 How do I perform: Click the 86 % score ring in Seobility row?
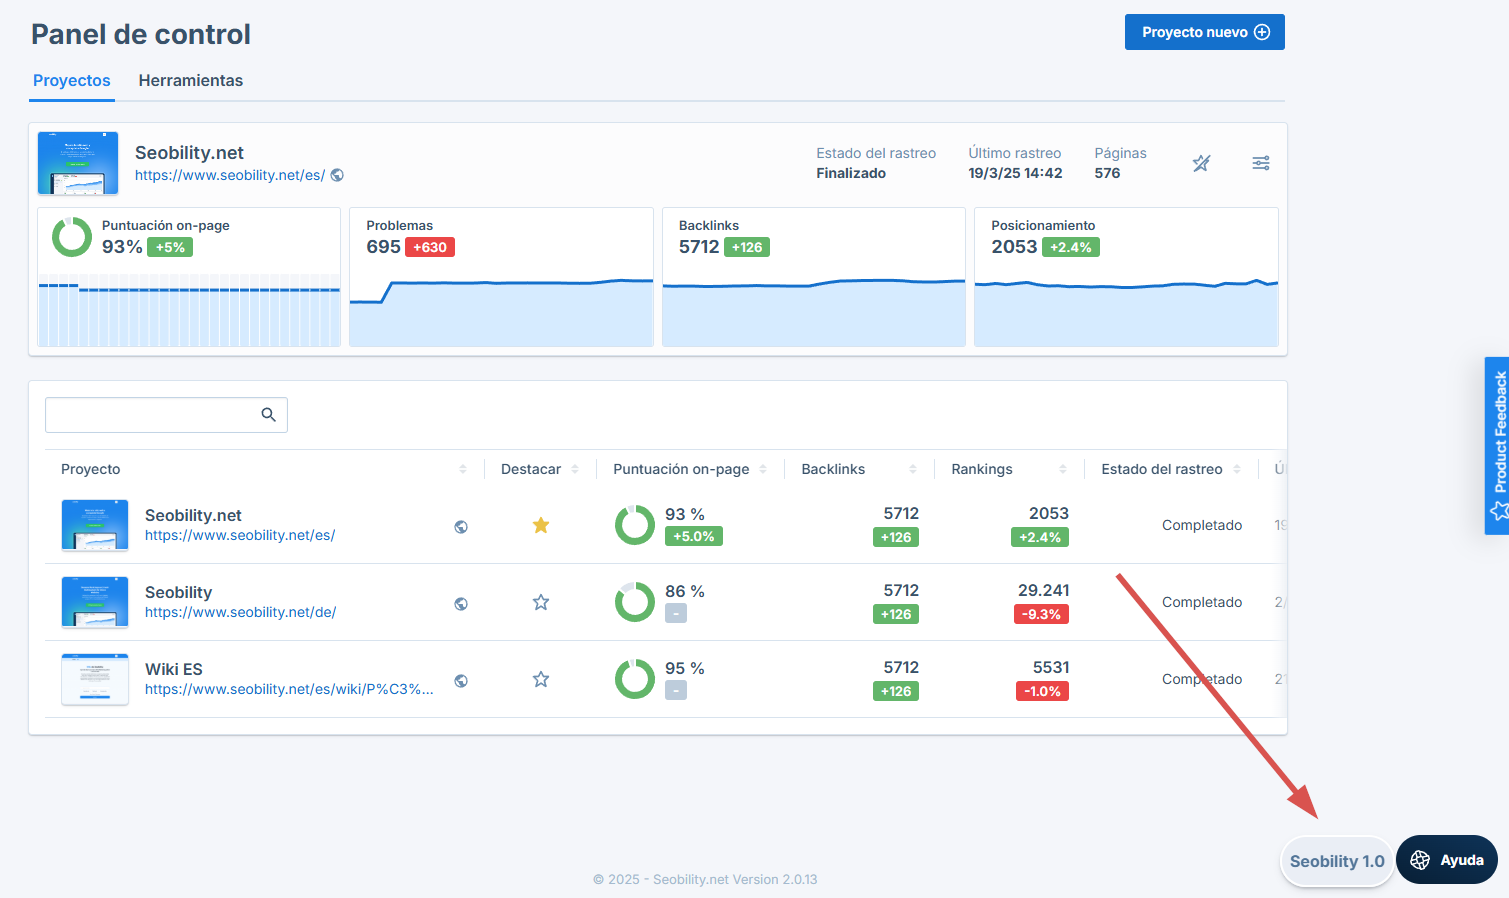(635, 602)
